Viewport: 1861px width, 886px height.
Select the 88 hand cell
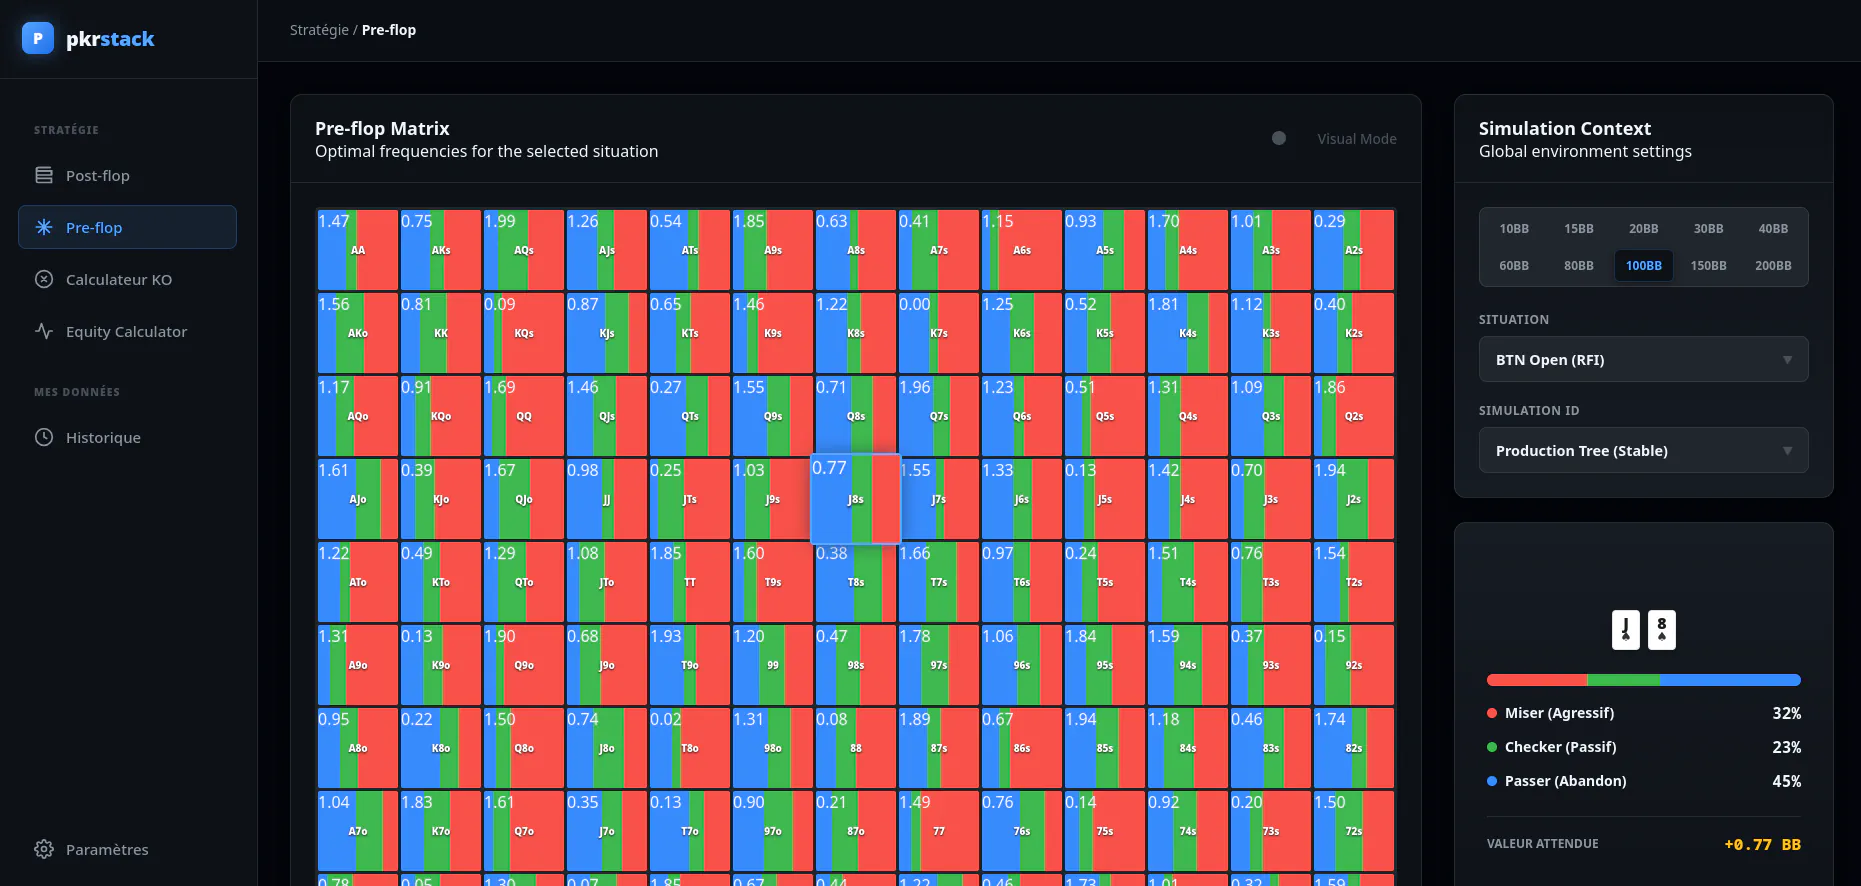[x=856, y=748]
